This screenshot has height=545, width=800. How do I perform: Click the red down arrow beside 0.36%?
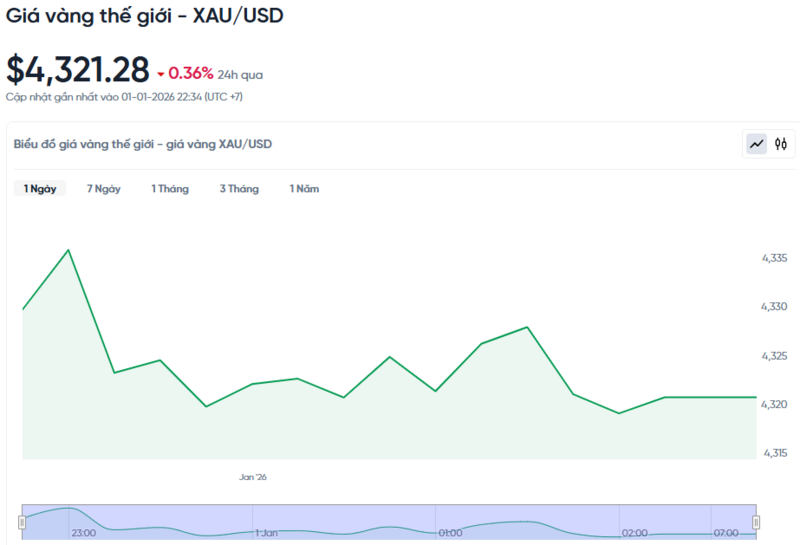(160, 74)
